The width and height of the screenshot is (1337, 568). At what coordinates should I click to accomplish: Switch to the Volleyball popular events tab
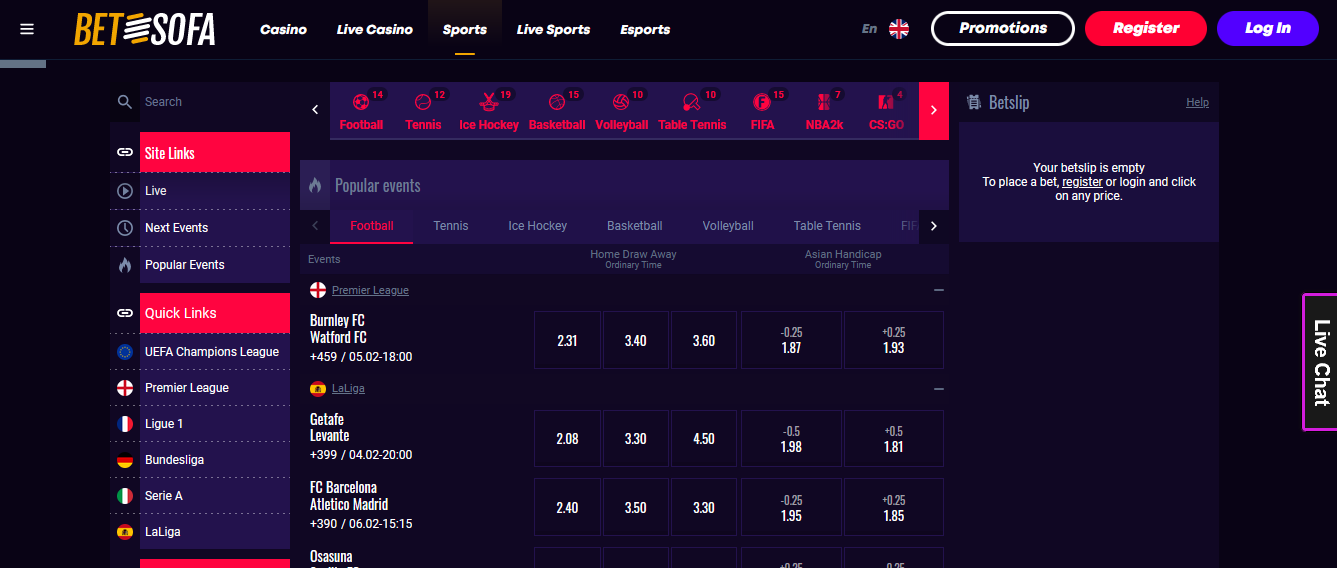[x=728, y=226]
